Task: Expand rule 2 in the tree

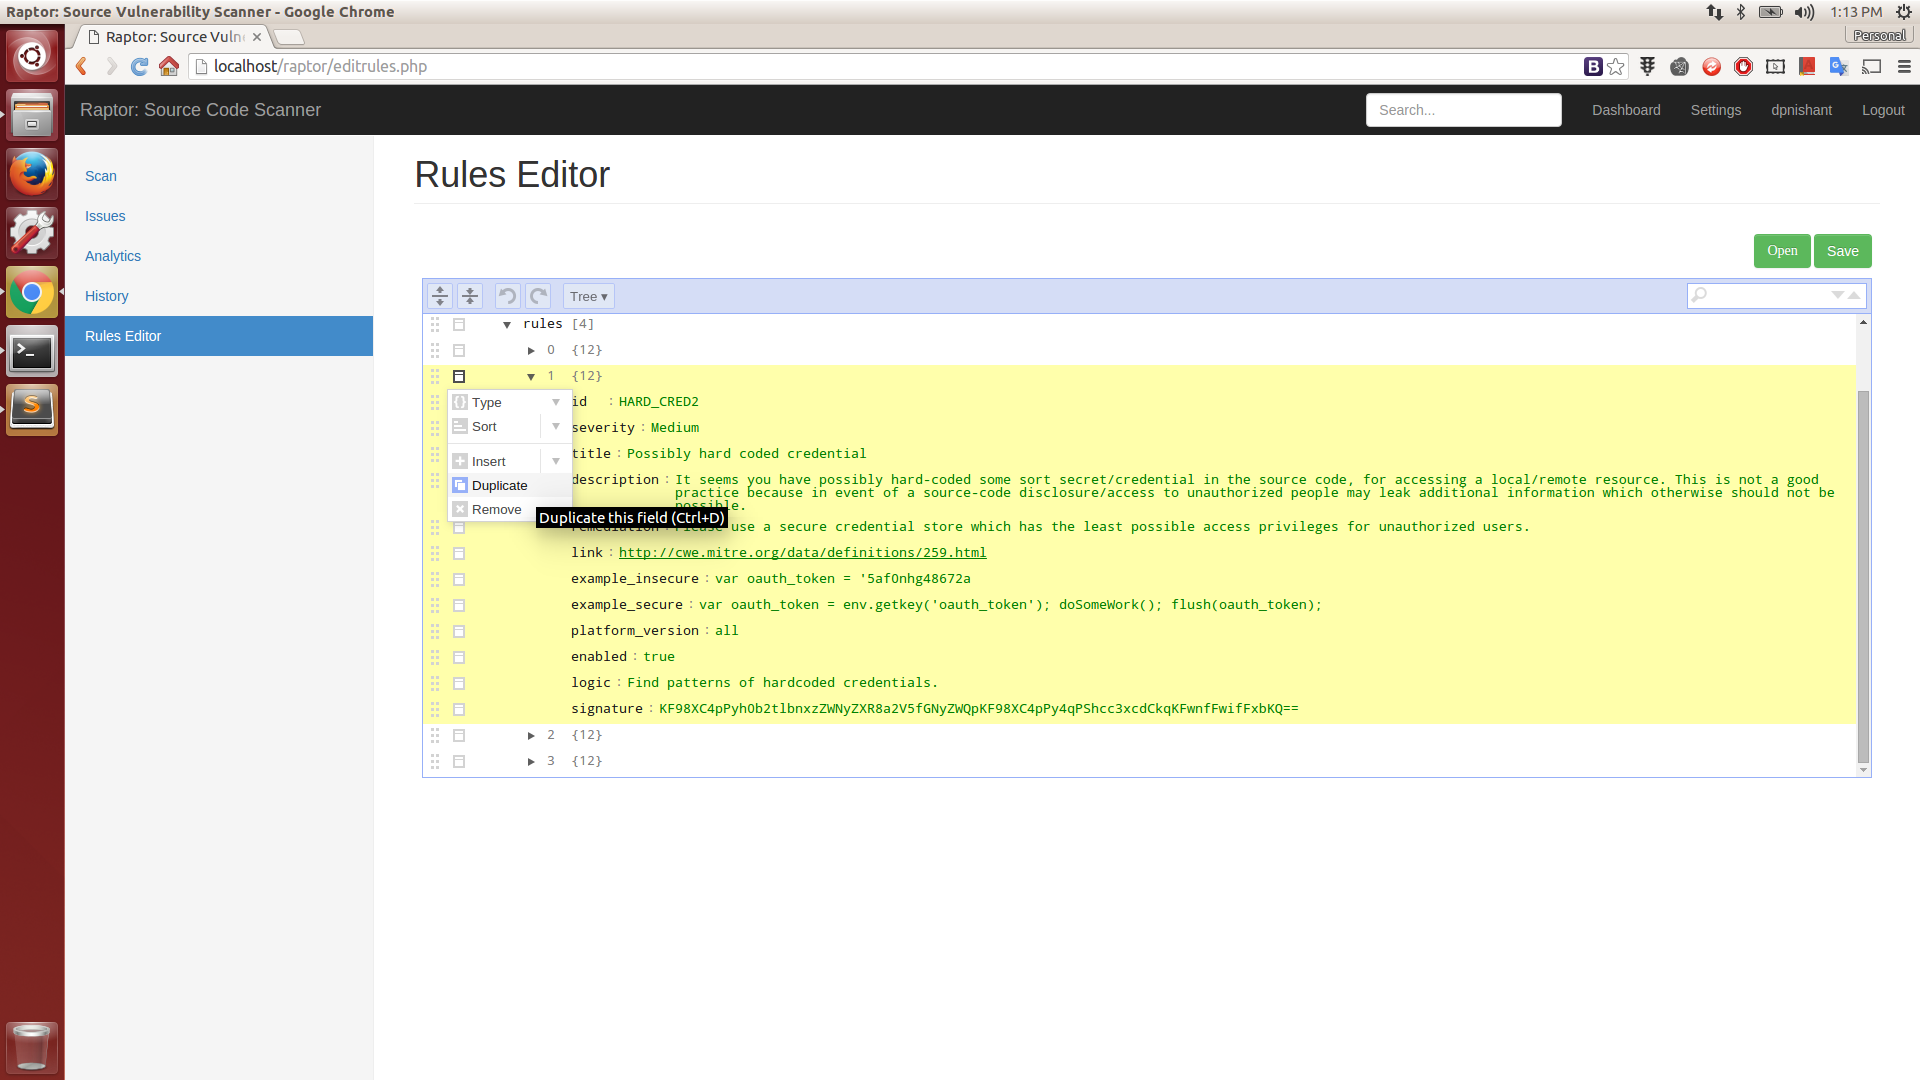Action: 531,735
